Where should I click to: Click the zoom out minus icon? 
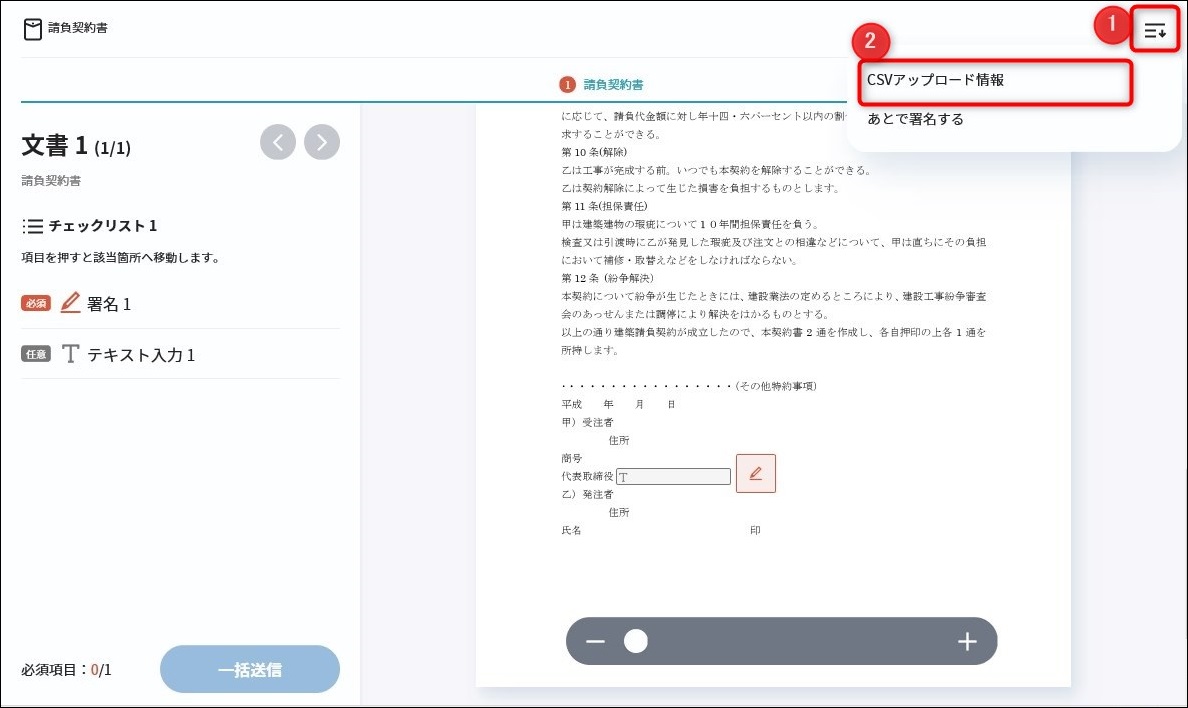pyautogui.click(x=595, y=641)
